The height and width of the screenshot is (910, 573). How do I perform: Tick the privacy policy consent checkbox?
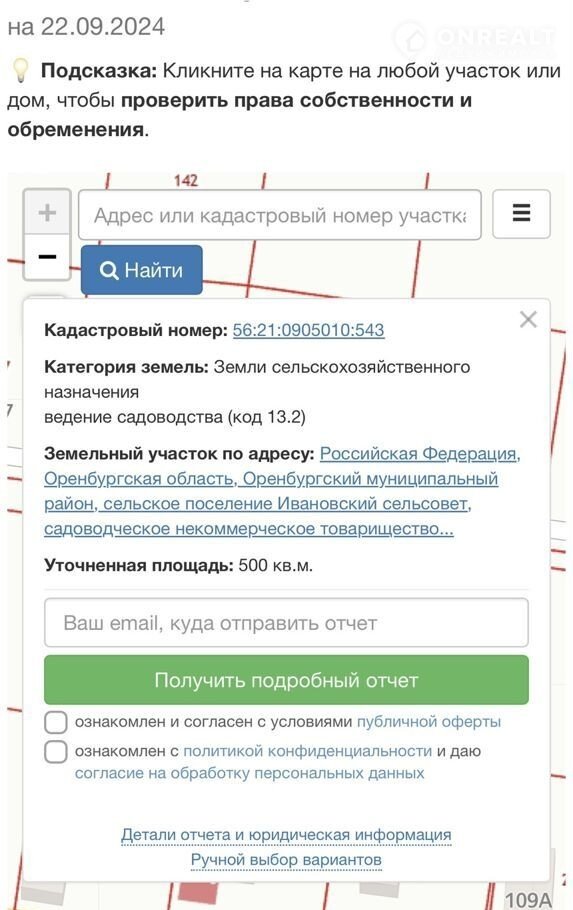56,752
